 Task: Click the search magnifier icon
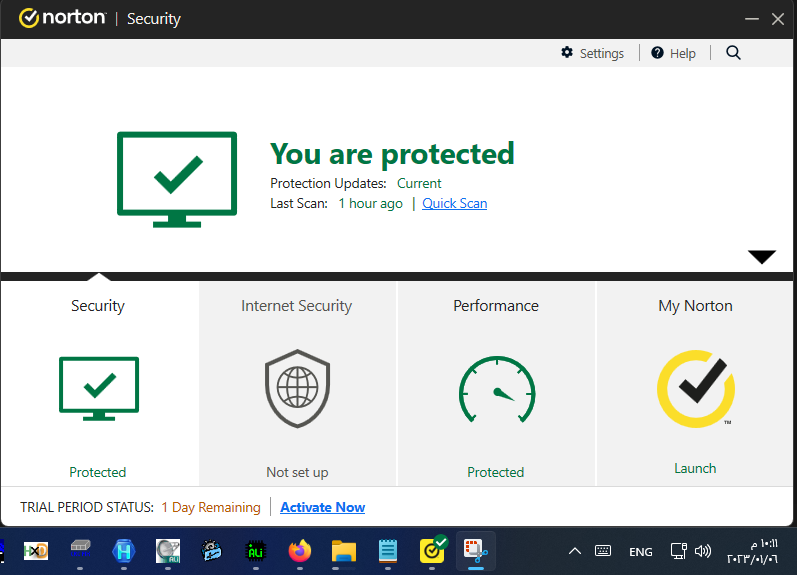(733, 53)
